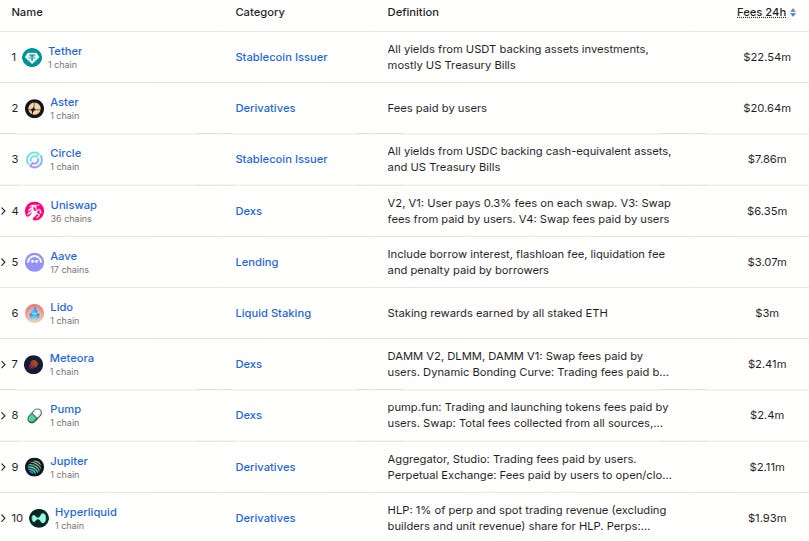809x541 pixels.
Task: Open Meteora's Dexs category link
Action: [x=249, y=364]
